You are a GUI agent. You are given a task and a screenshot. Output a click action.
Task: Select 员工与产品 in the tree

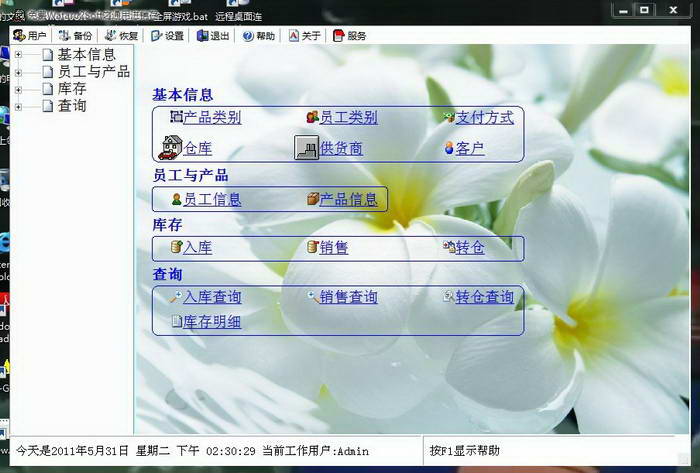[x=94, y=71]
